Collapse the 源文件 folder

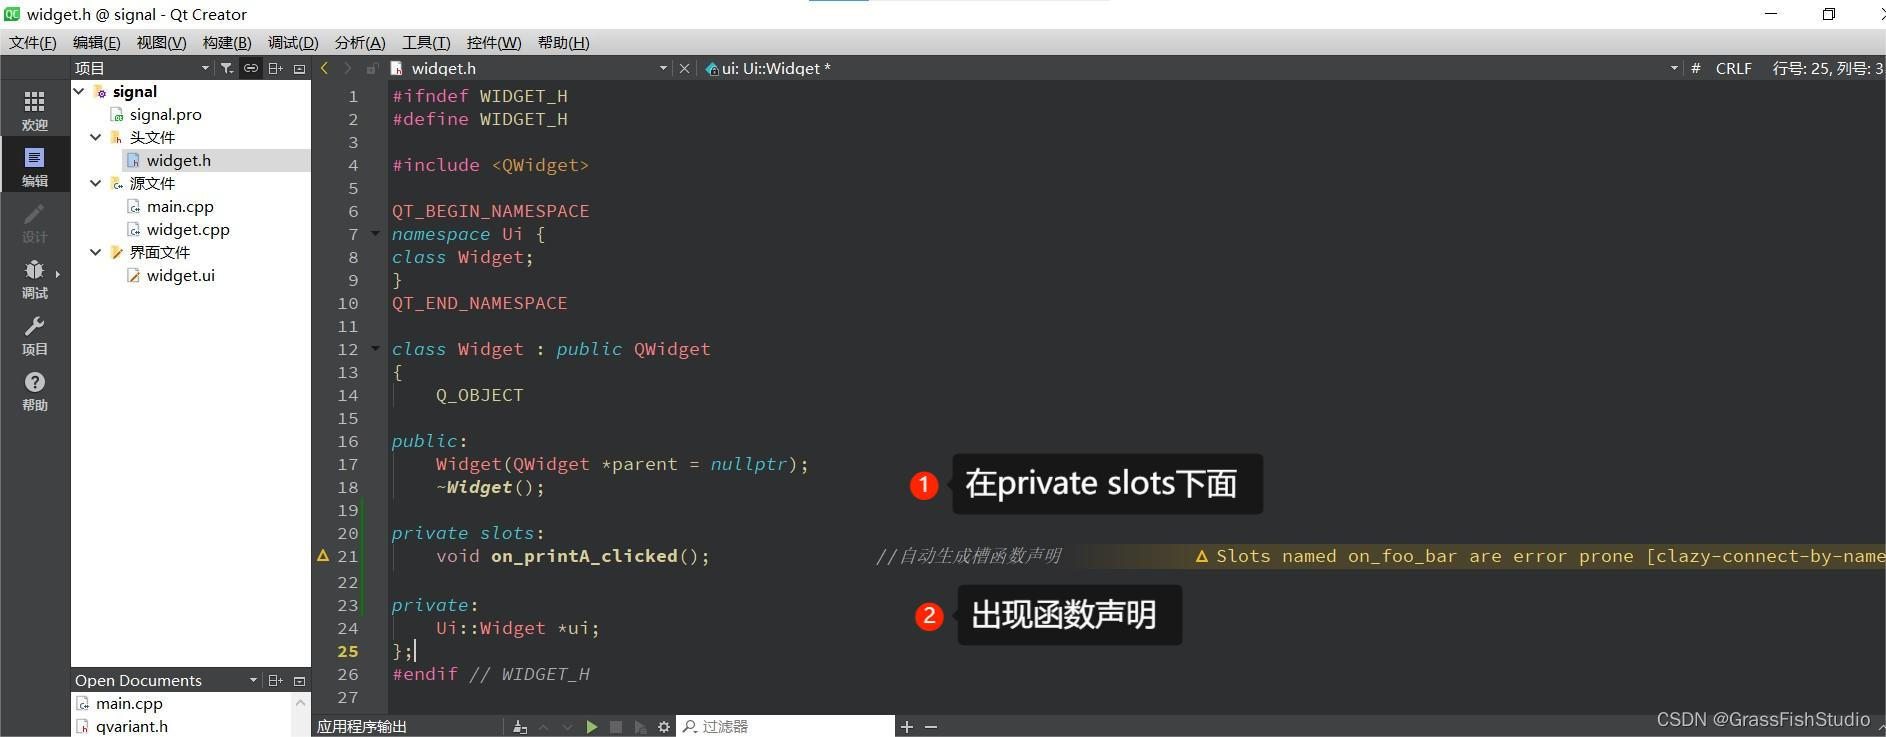96,183
